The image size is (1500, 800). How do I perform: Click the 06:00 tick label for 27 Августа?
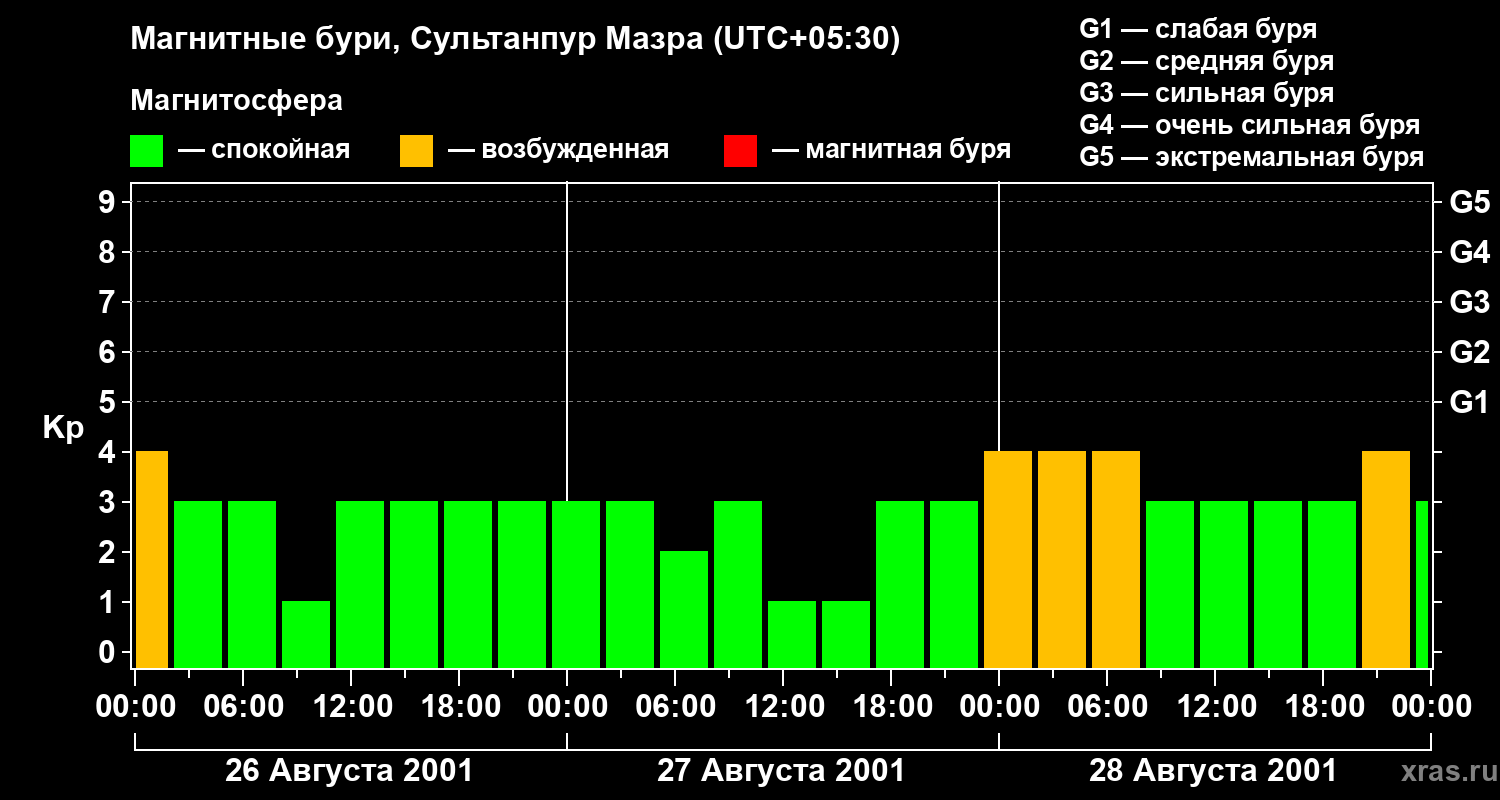coord(676,706)
